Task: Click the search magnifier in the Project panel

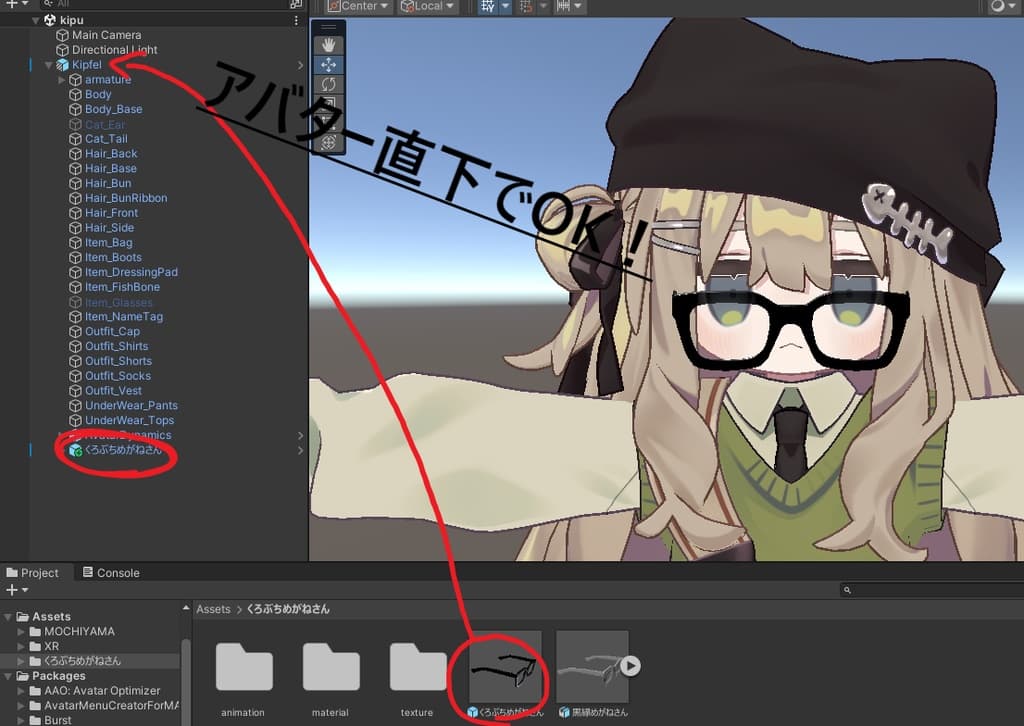Action: pyautogui.click(x=846, y=589)
